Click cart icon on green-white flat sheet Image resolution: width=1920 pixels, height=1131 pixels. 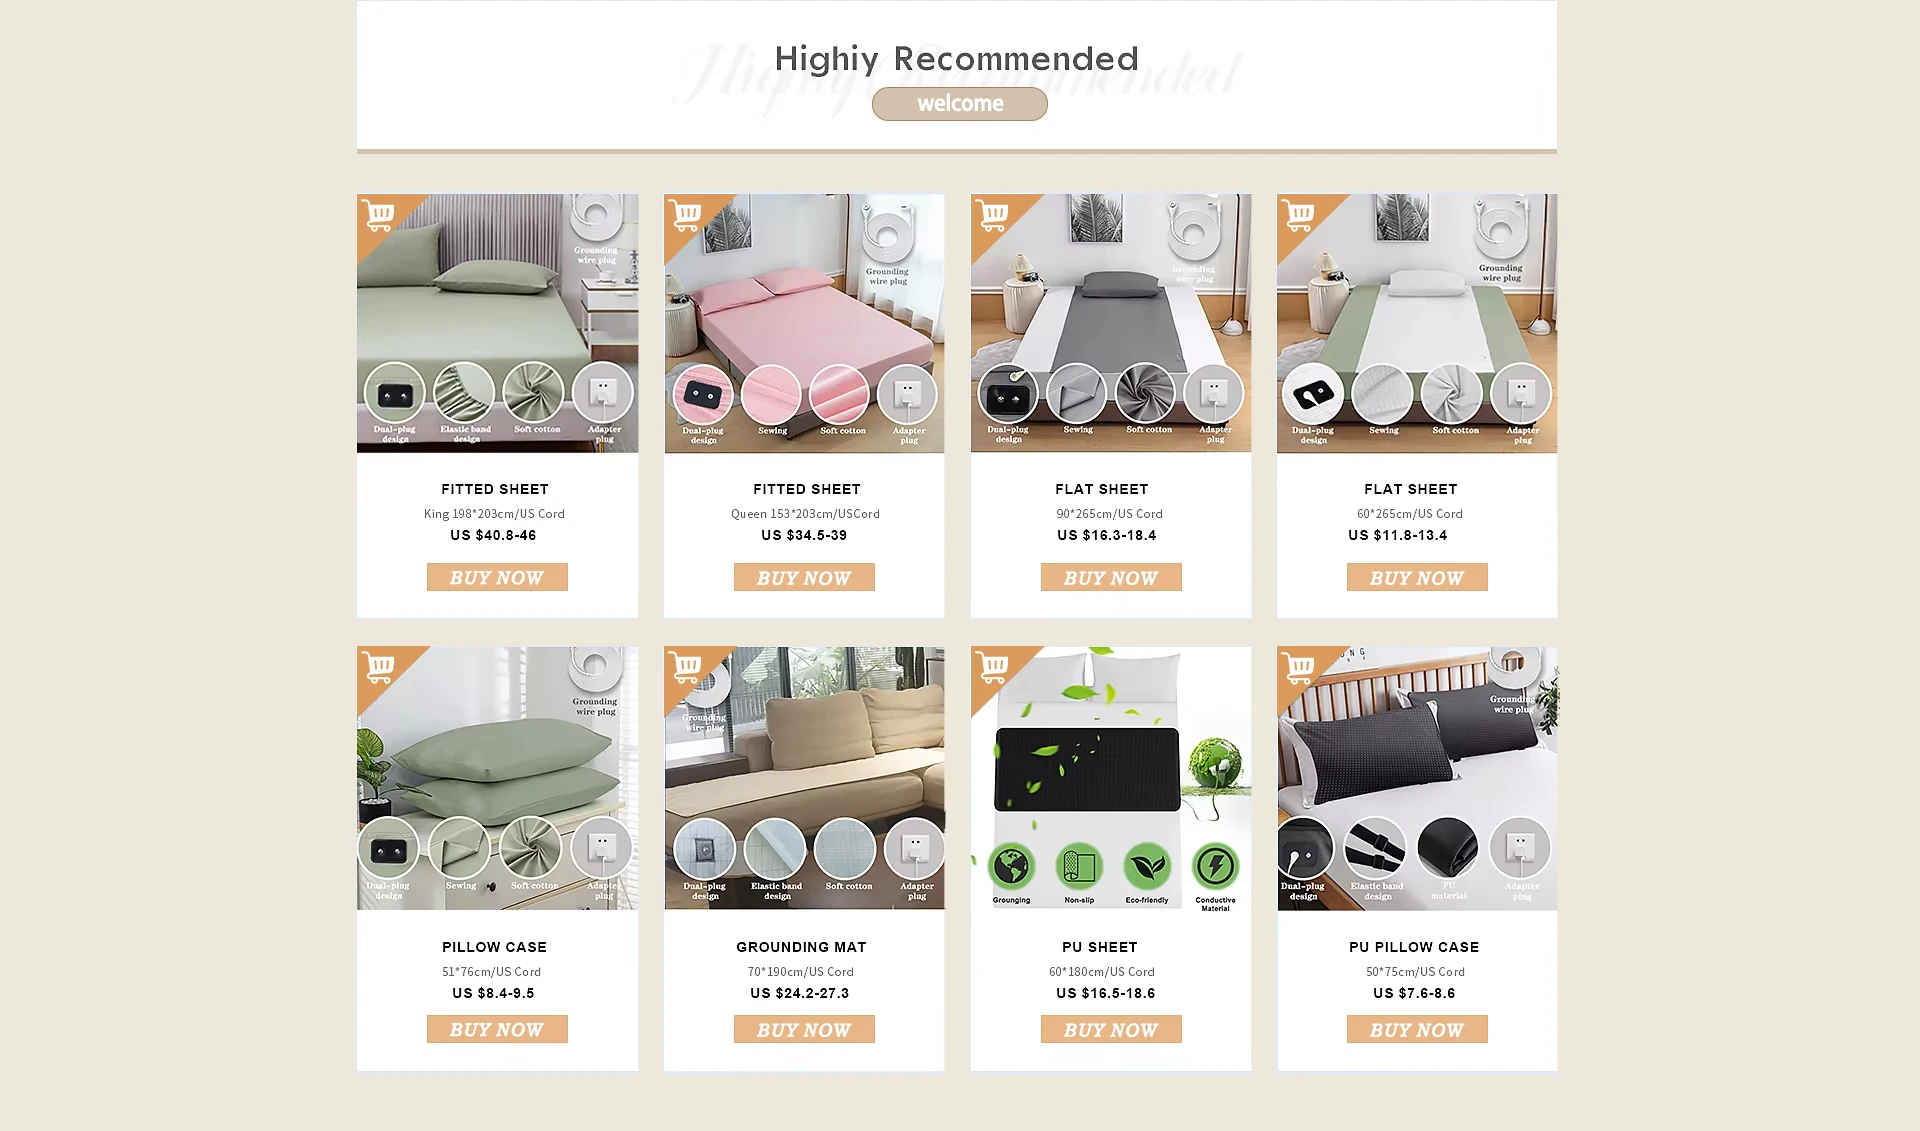pyautogui.click(x=1299, y=215)
